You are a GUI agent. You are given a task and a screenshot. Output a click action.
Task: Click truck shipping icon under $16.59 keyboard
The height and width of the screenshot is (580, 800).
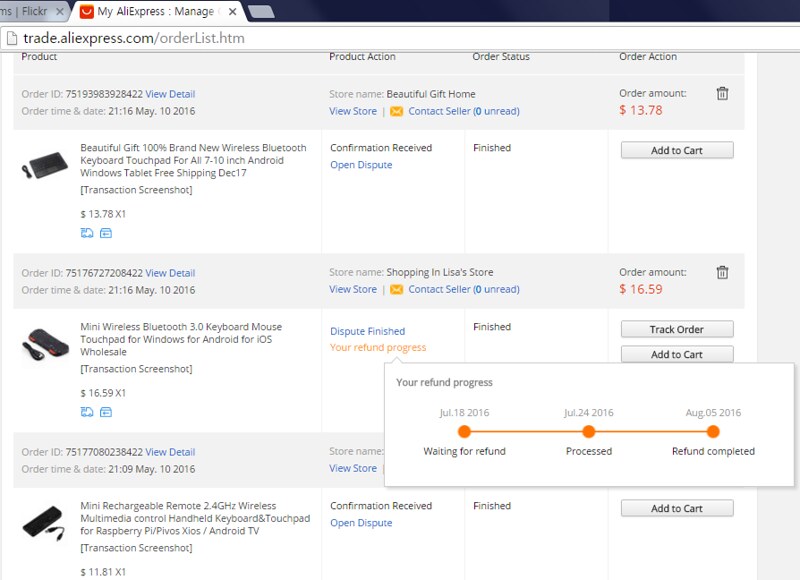[87, 412]
